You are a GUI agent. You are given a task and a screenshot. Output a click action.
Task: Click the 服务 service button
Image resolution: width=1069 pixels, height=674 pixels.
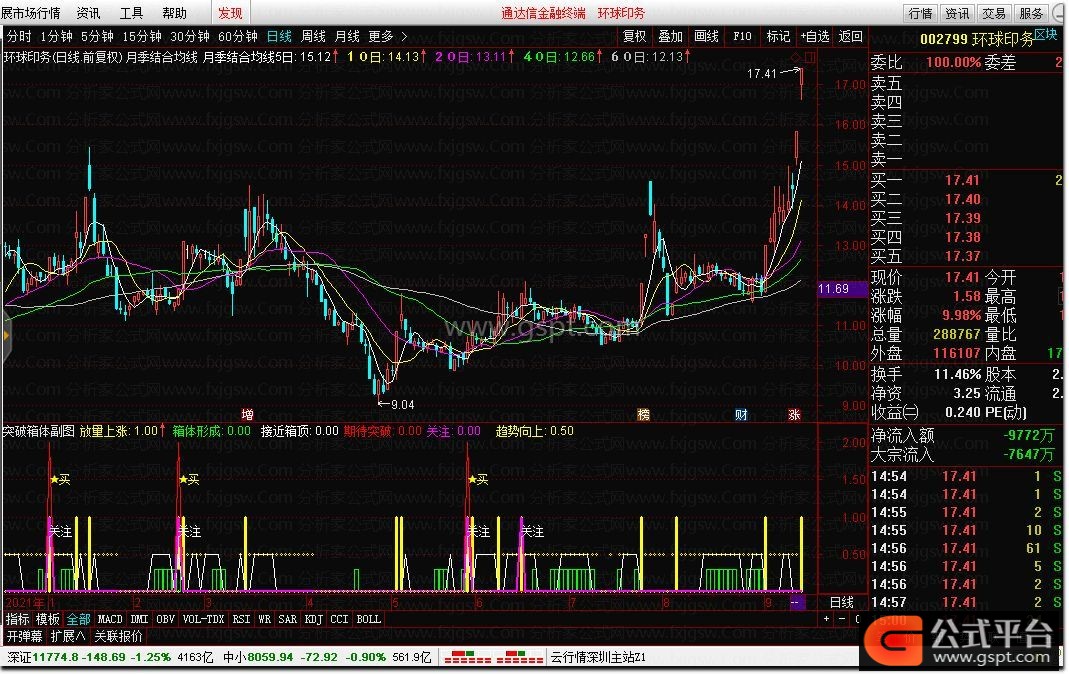pos(1031,13)
